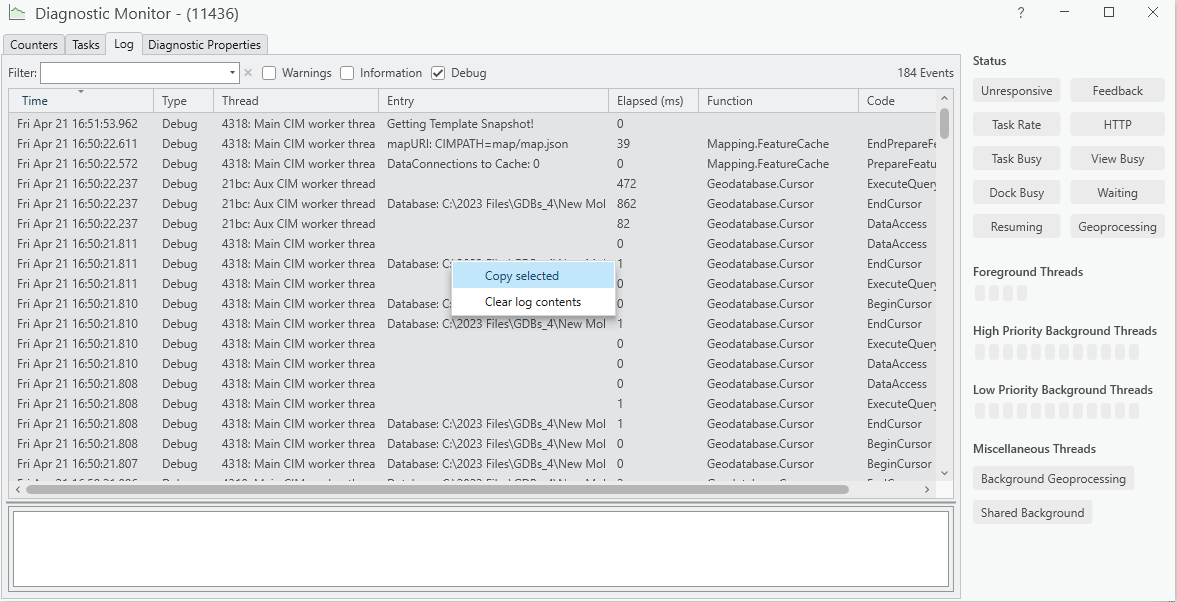
Task: Enable the Information checkbox
Action: (x=347, y=72)
